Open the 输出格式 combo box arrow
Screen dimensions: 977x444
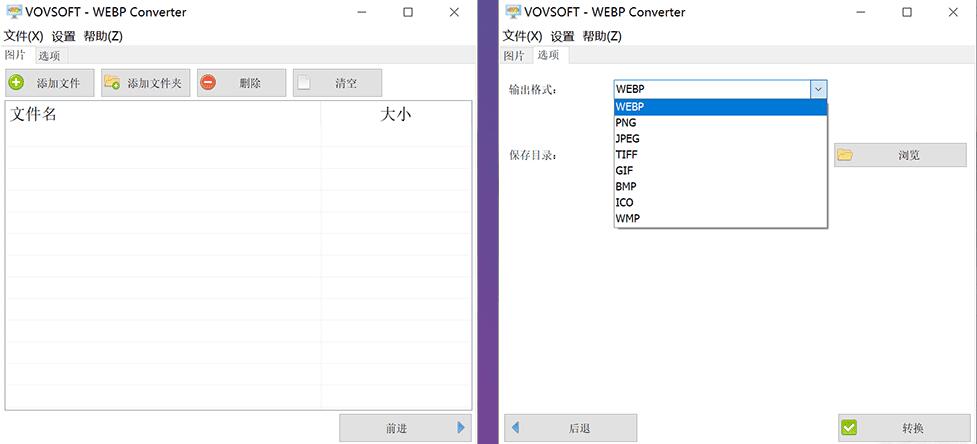pyautogui.click(x=819, y=90)
